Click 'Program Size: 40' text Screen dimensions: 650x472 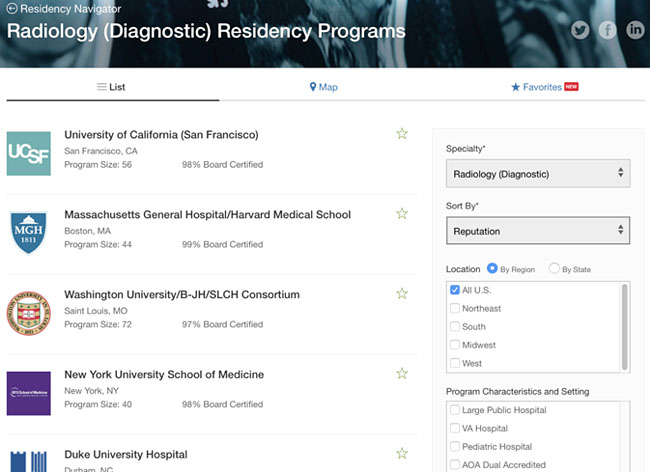point(98,404)
